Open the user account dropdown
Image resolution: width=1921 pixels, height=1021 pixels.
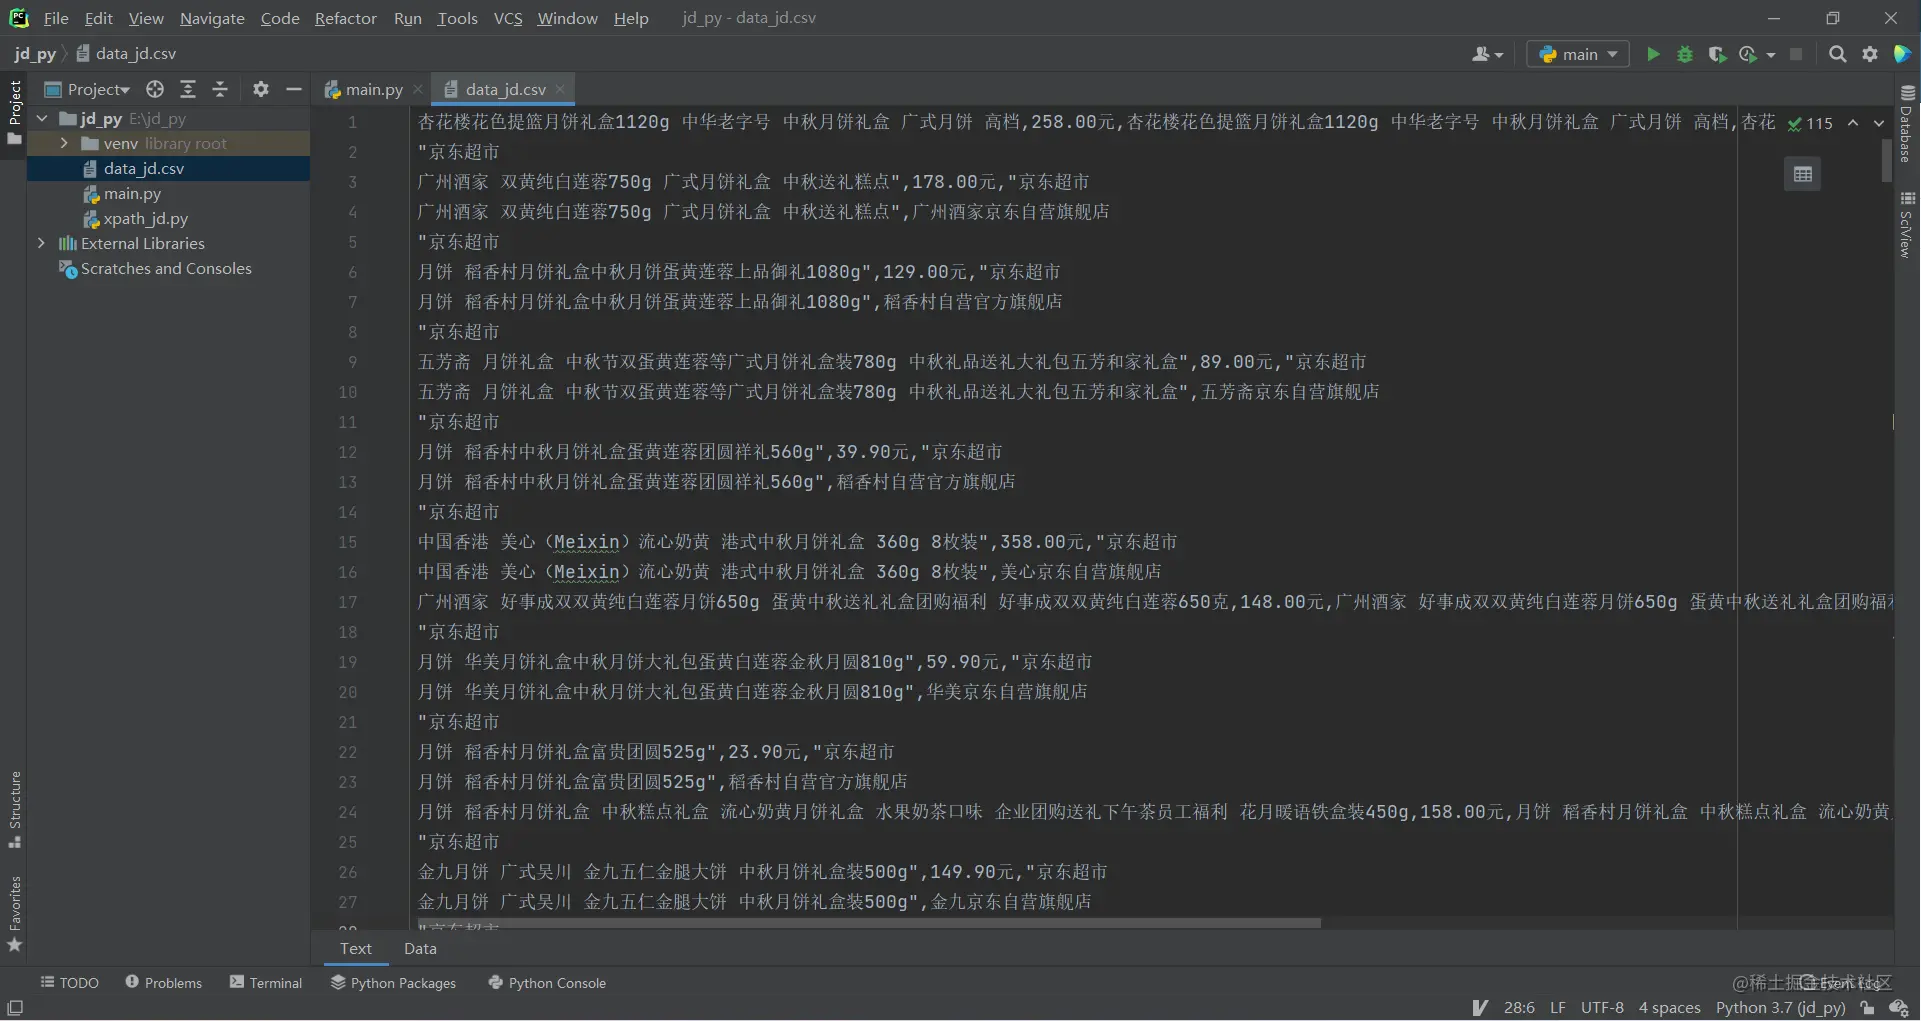pyautogui.click(x=1487, y=54)
